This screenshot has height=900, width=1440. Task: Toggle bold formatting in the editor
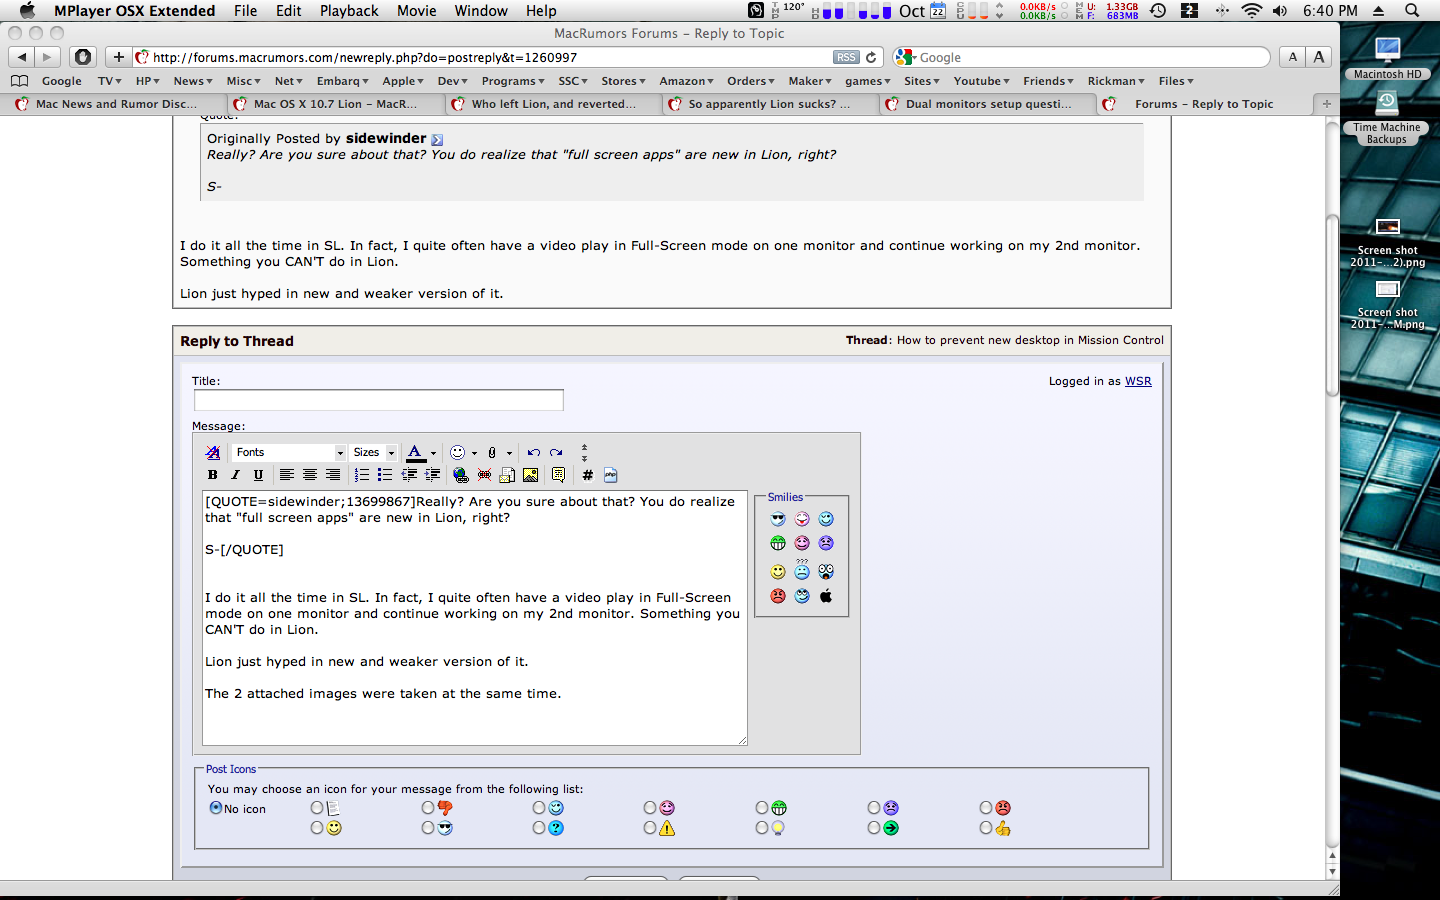[212, 475]
